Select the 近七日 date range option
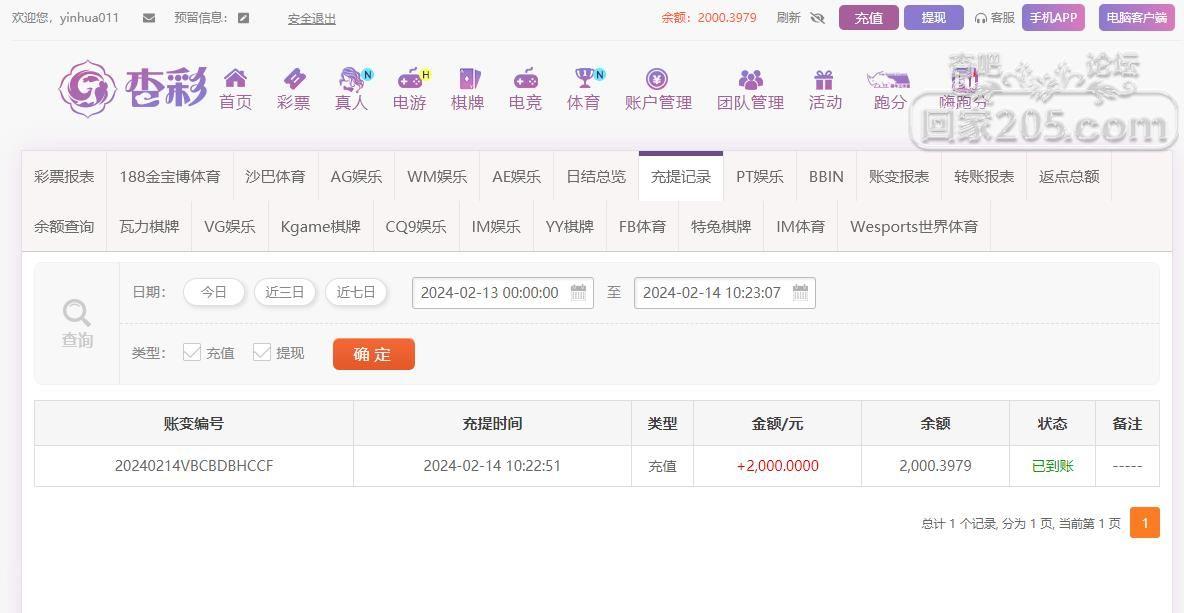This screenshot has height=613, width=1184. (356, 292)
